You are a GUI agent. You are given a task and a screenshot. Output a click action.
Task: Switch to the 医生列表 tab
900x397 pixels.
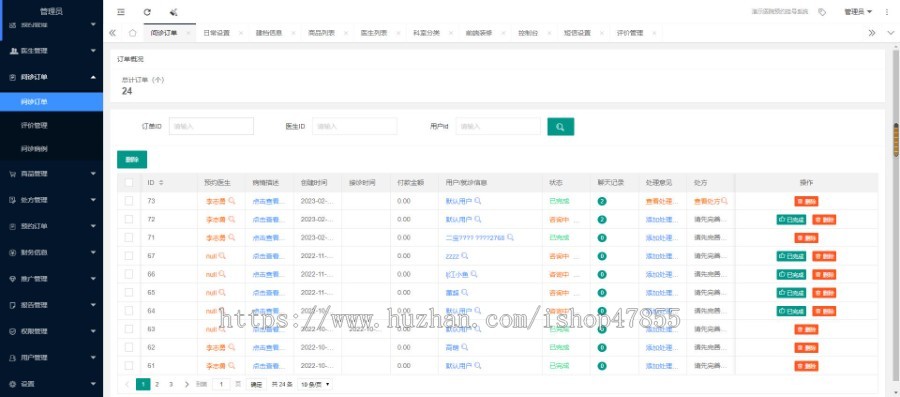374,33
